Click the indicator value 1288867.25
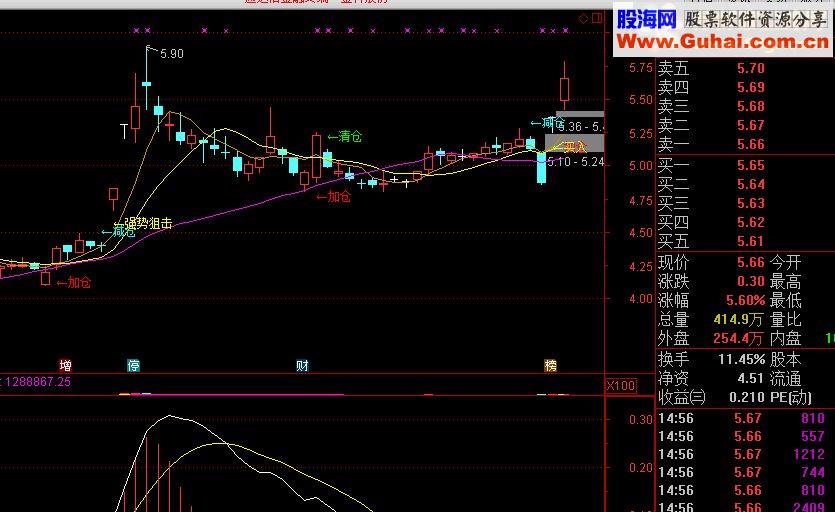The image size is (835, 512). click(x=38, y=381)
